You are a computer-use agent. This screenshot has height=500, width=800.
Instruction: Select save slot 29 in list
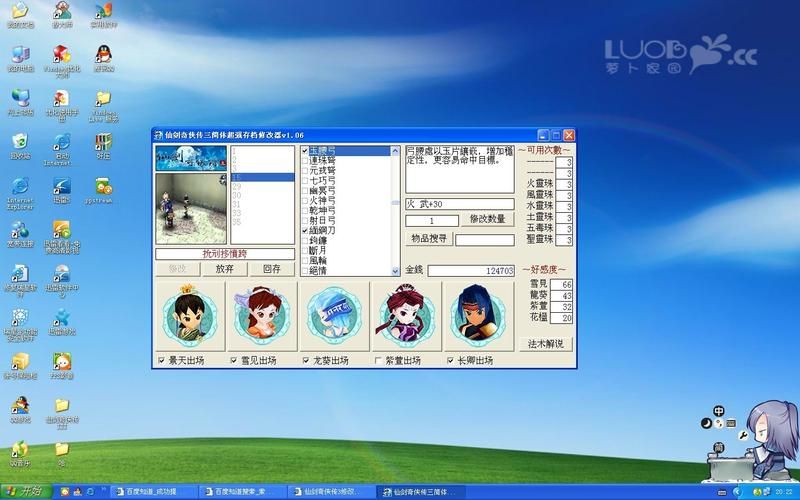pos(262,187)
